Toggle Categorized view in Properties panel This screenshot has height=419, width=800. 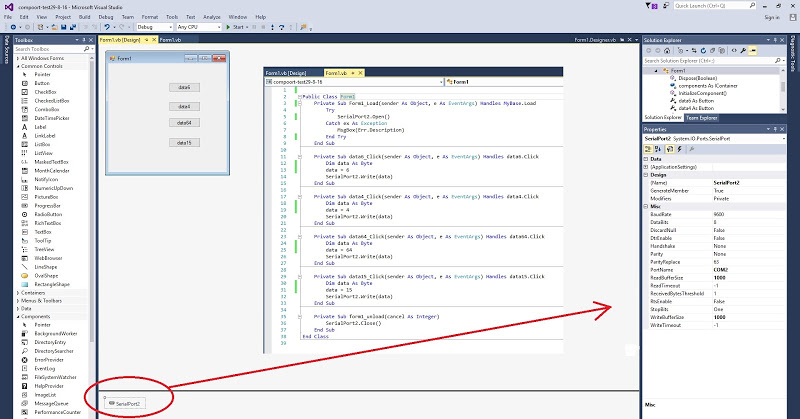tap(648, 149)
